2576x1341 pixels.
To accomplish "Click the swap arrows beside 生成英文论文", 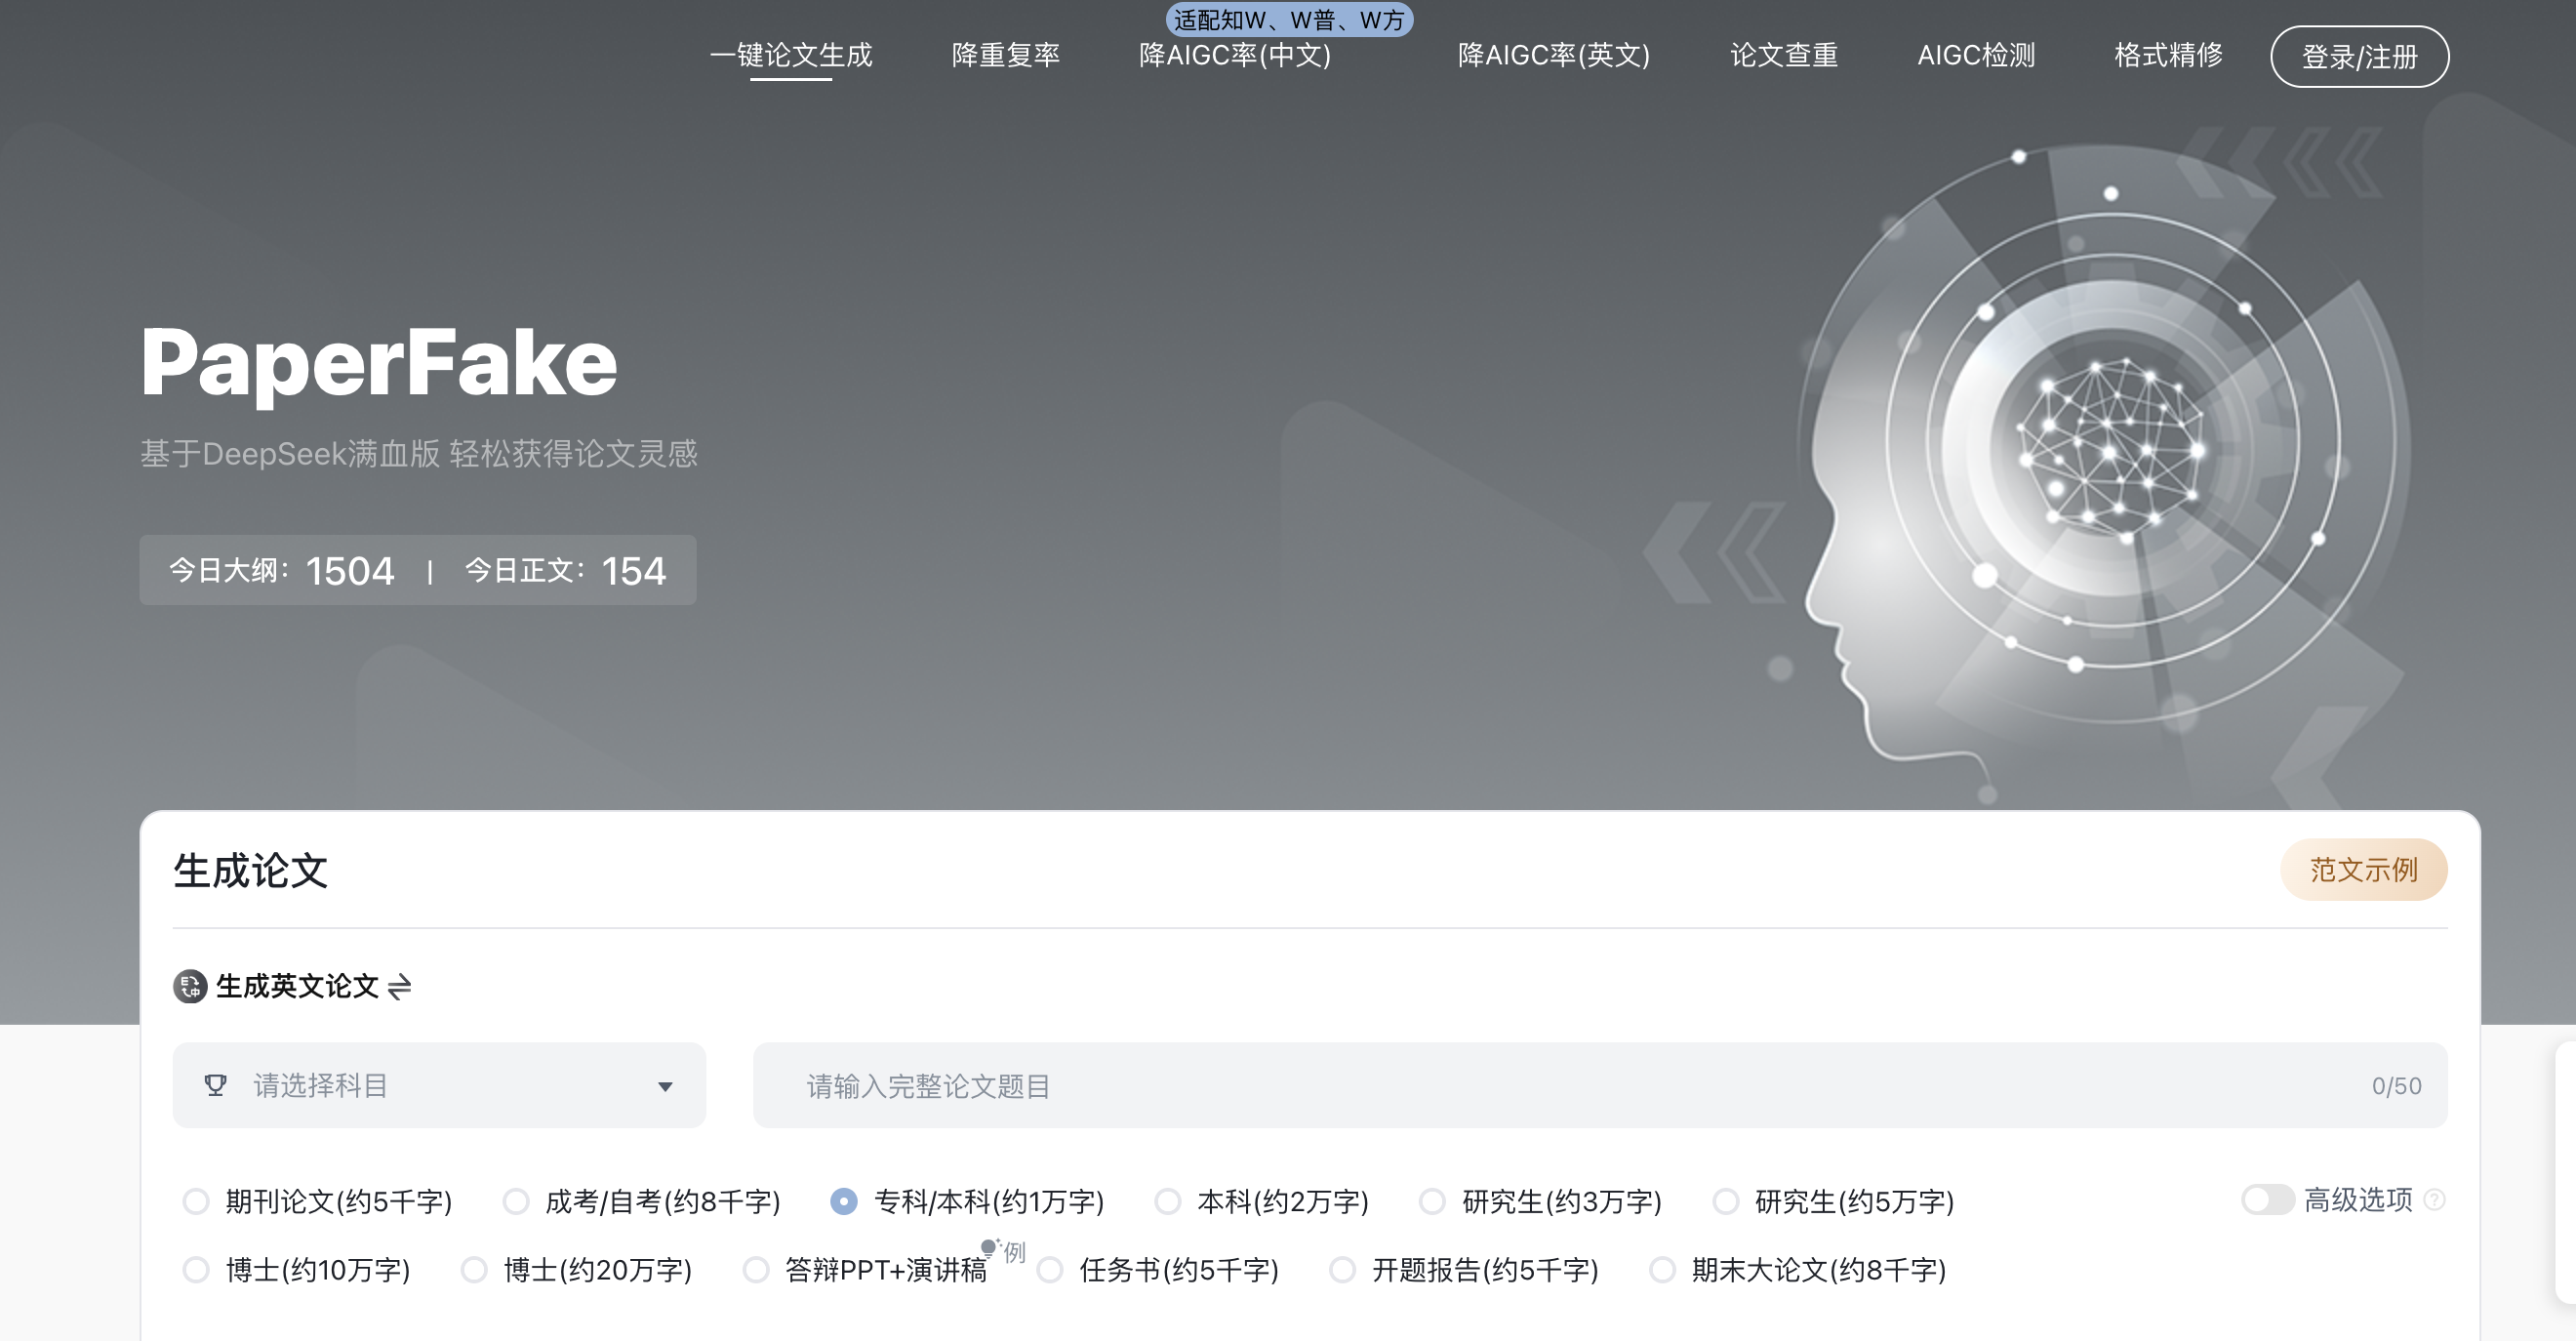I will [399, 987].
